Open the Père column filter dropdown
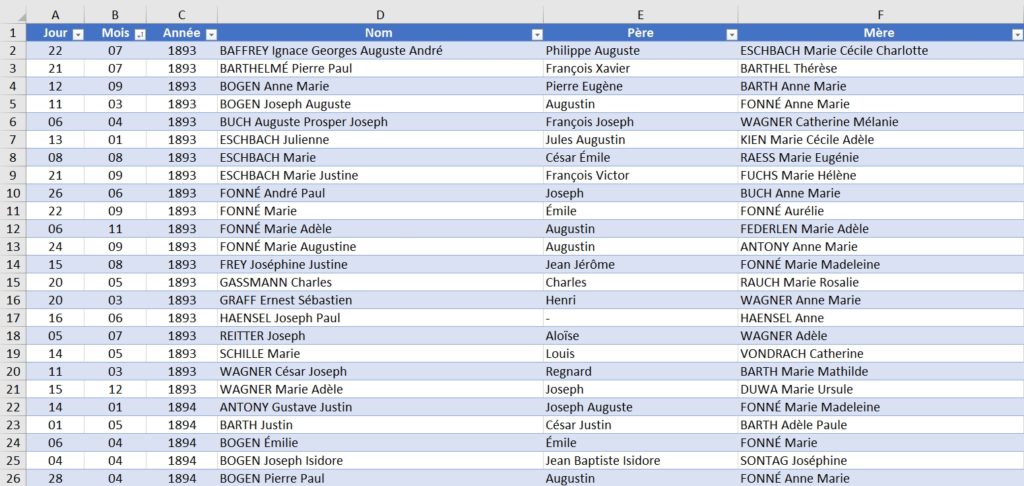Viewport: 1024px width, 486px height. pos(732,34)
